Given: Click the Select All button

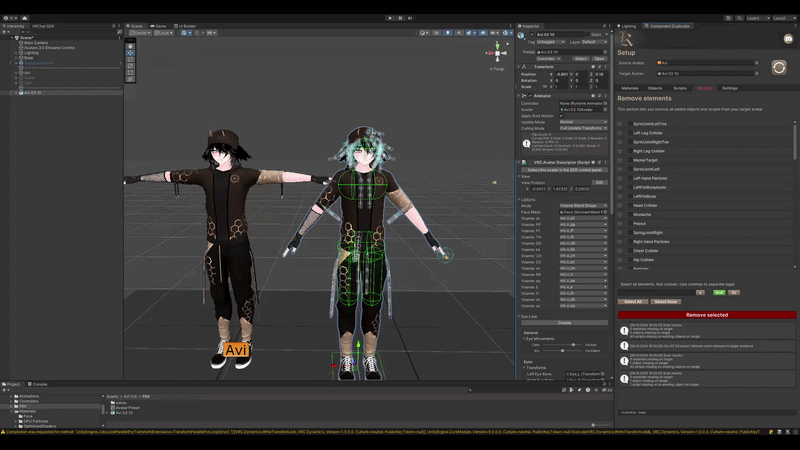Looking at the screenshot, I should click(x=633, y=302).
